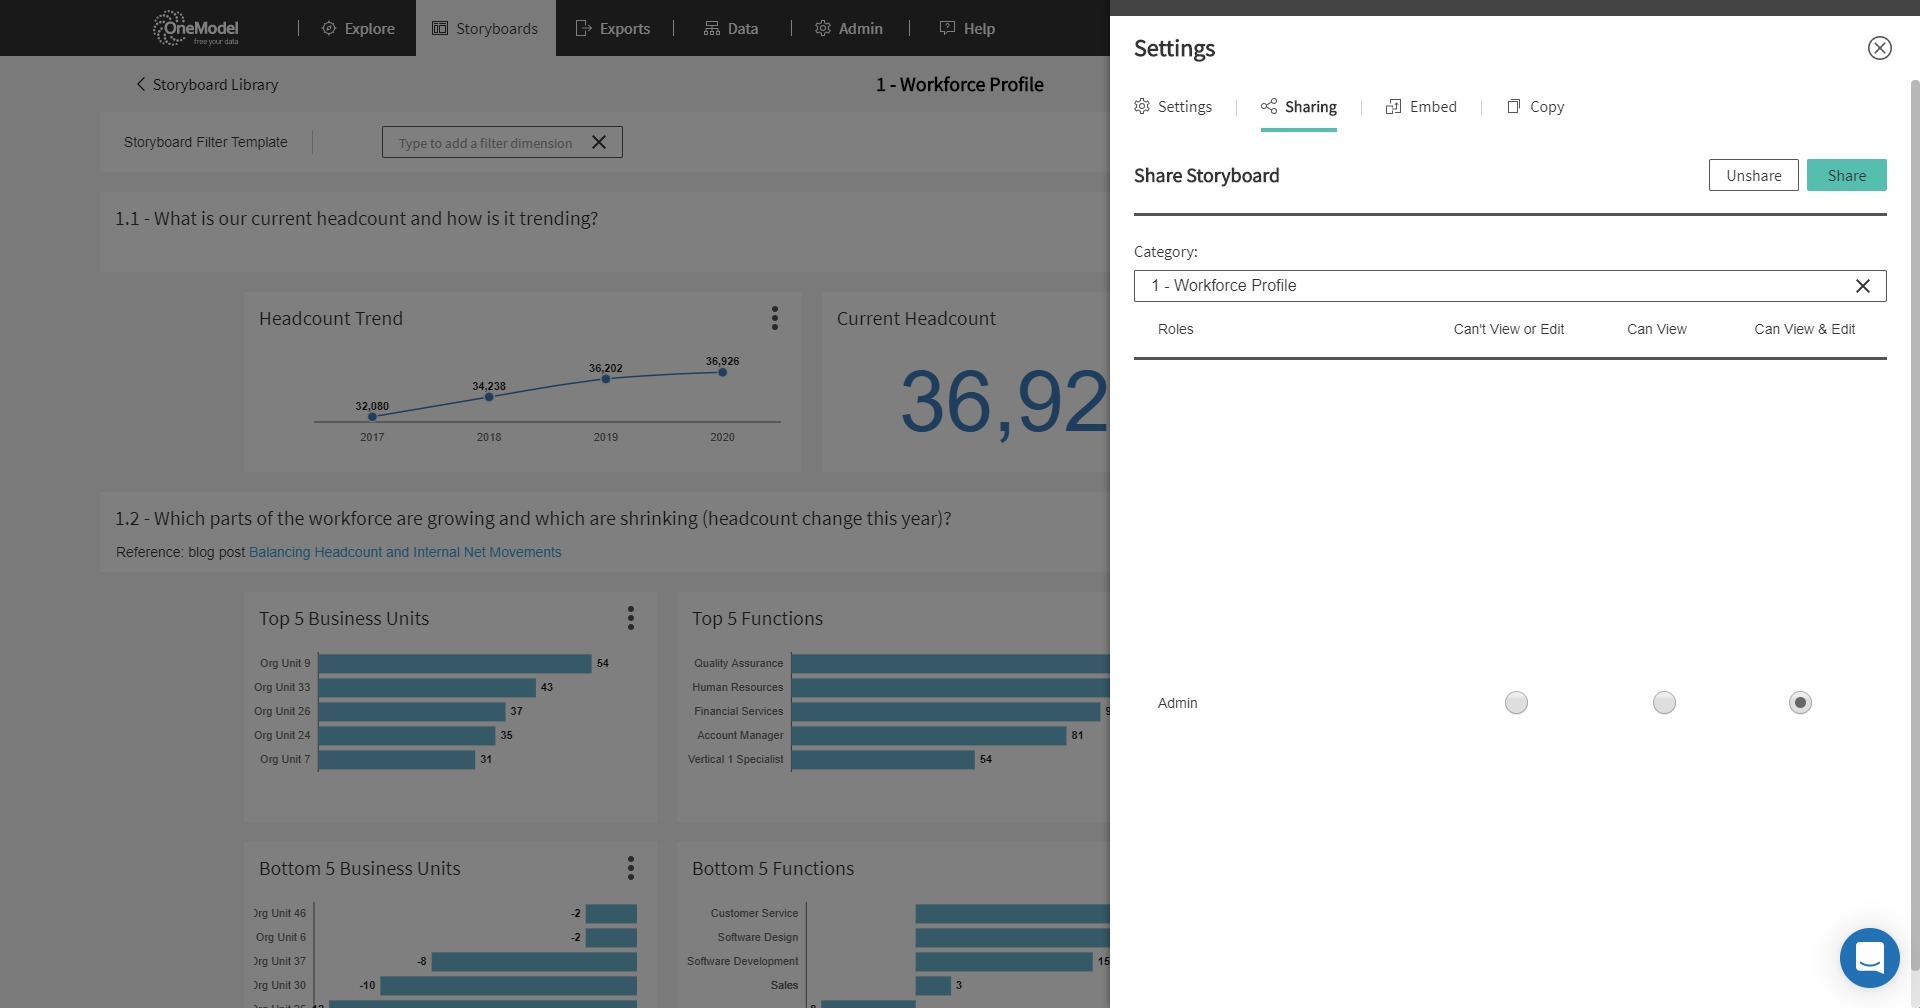The height and width of the screenshot is (1008, 1920).
Task: Click the 1 - Workforce Profile title
Action: (960, 84)
